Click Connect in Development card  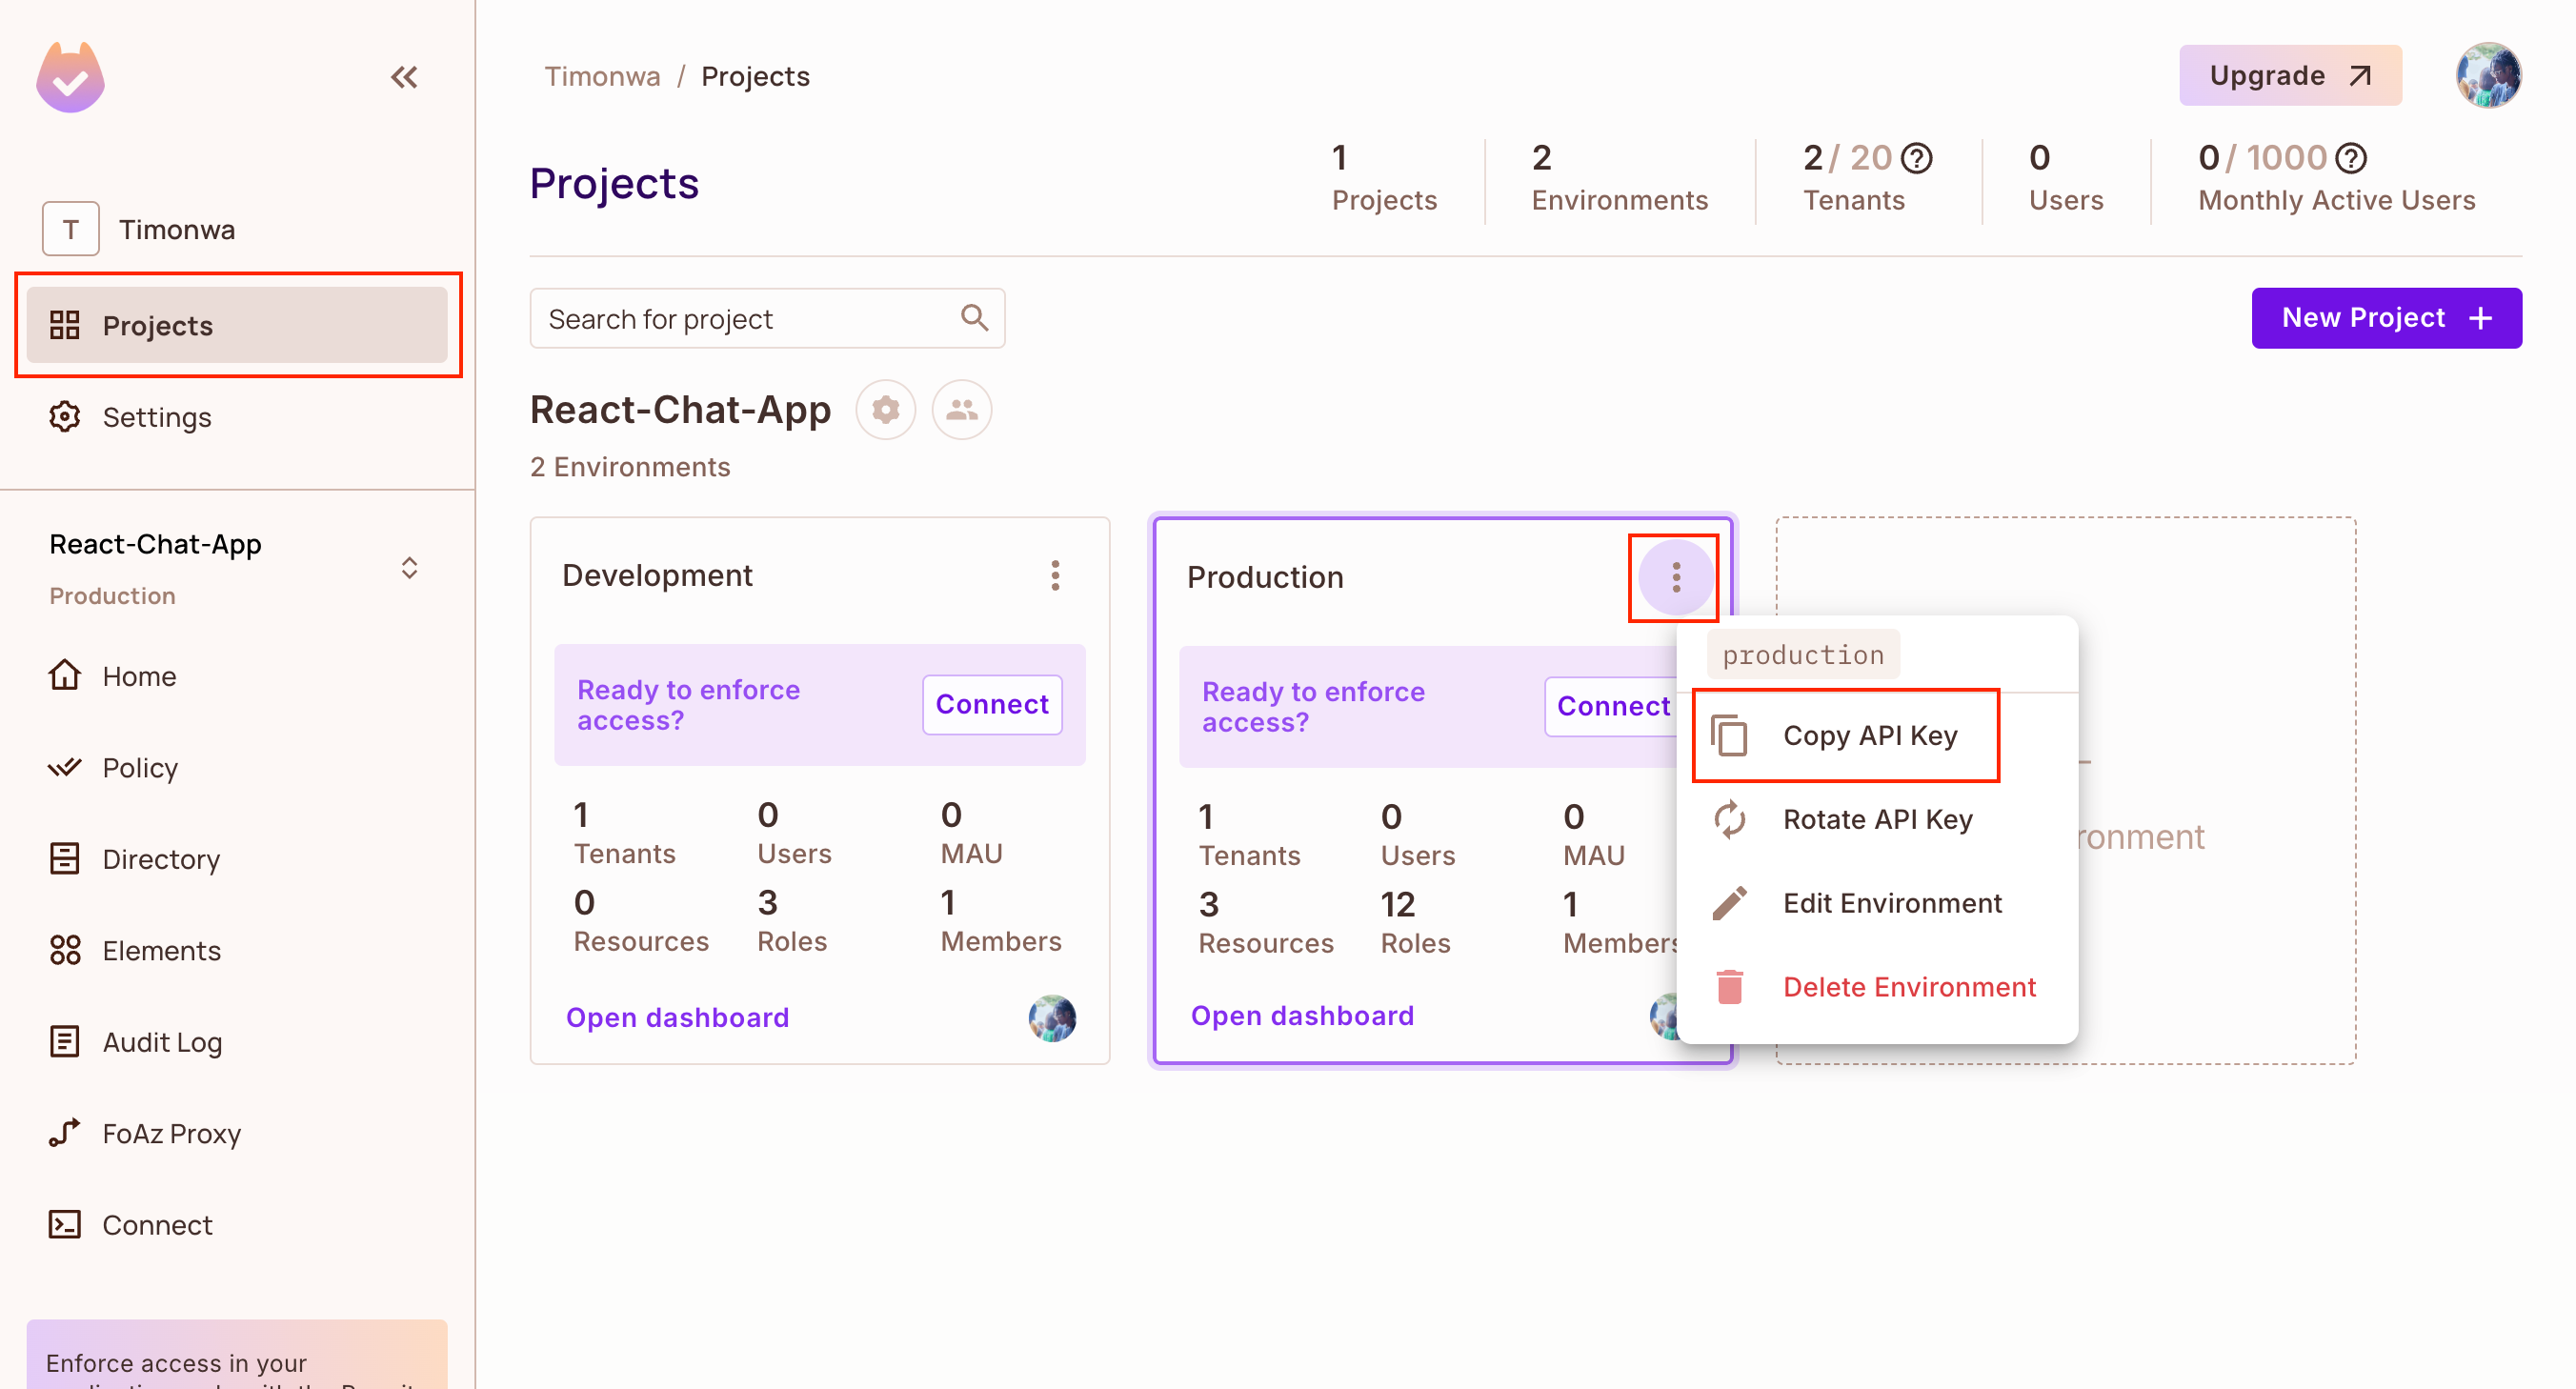click(991, 705)
